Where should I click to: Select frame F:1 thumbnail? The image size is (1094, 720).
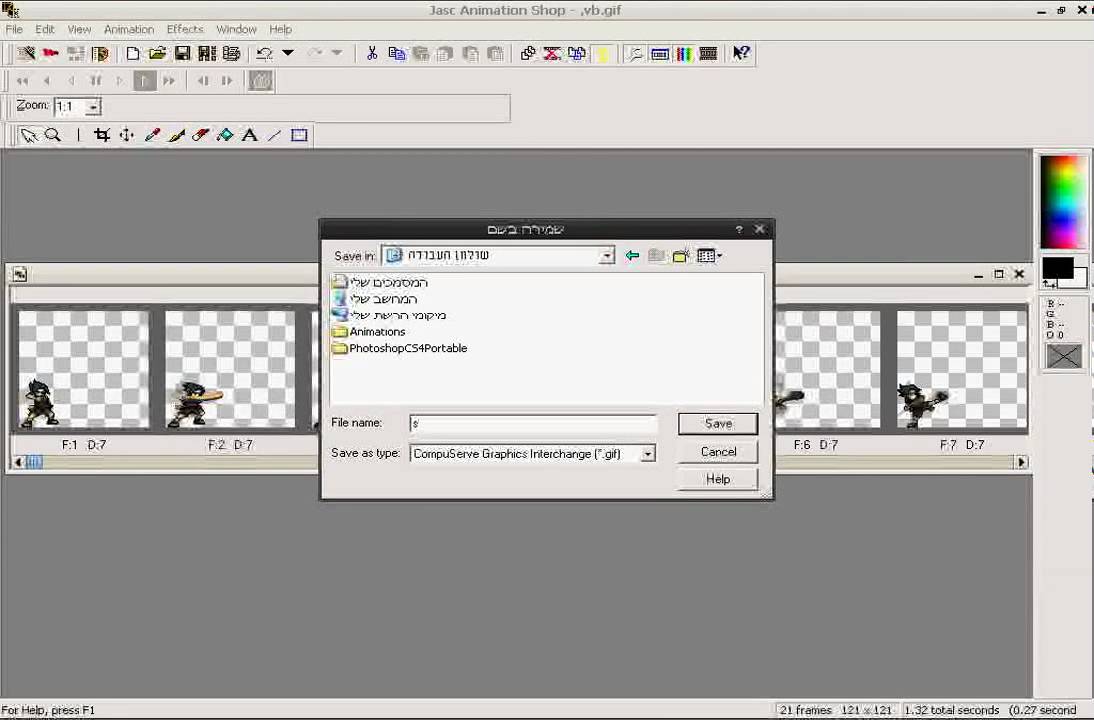pyautogui.click(x=84, y=369)
